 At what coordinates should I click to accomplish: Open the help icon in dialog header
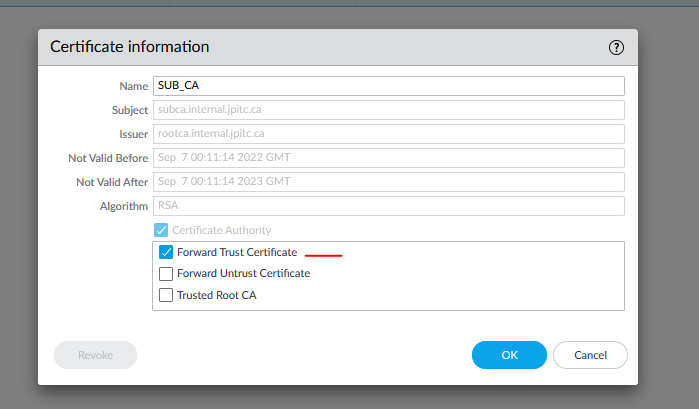coord(616,47)
